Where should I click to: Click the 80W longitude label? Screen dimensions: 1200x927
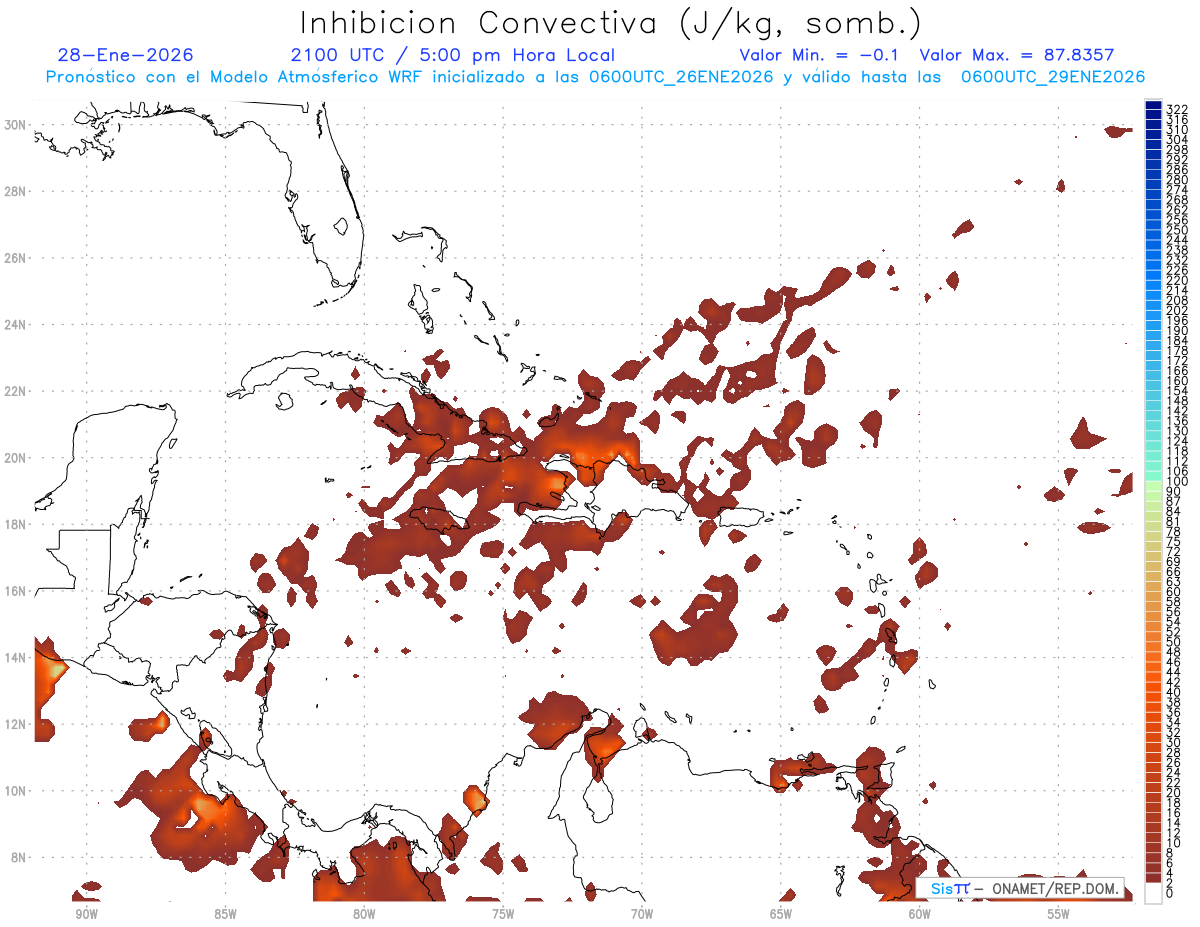pos(364,912)
